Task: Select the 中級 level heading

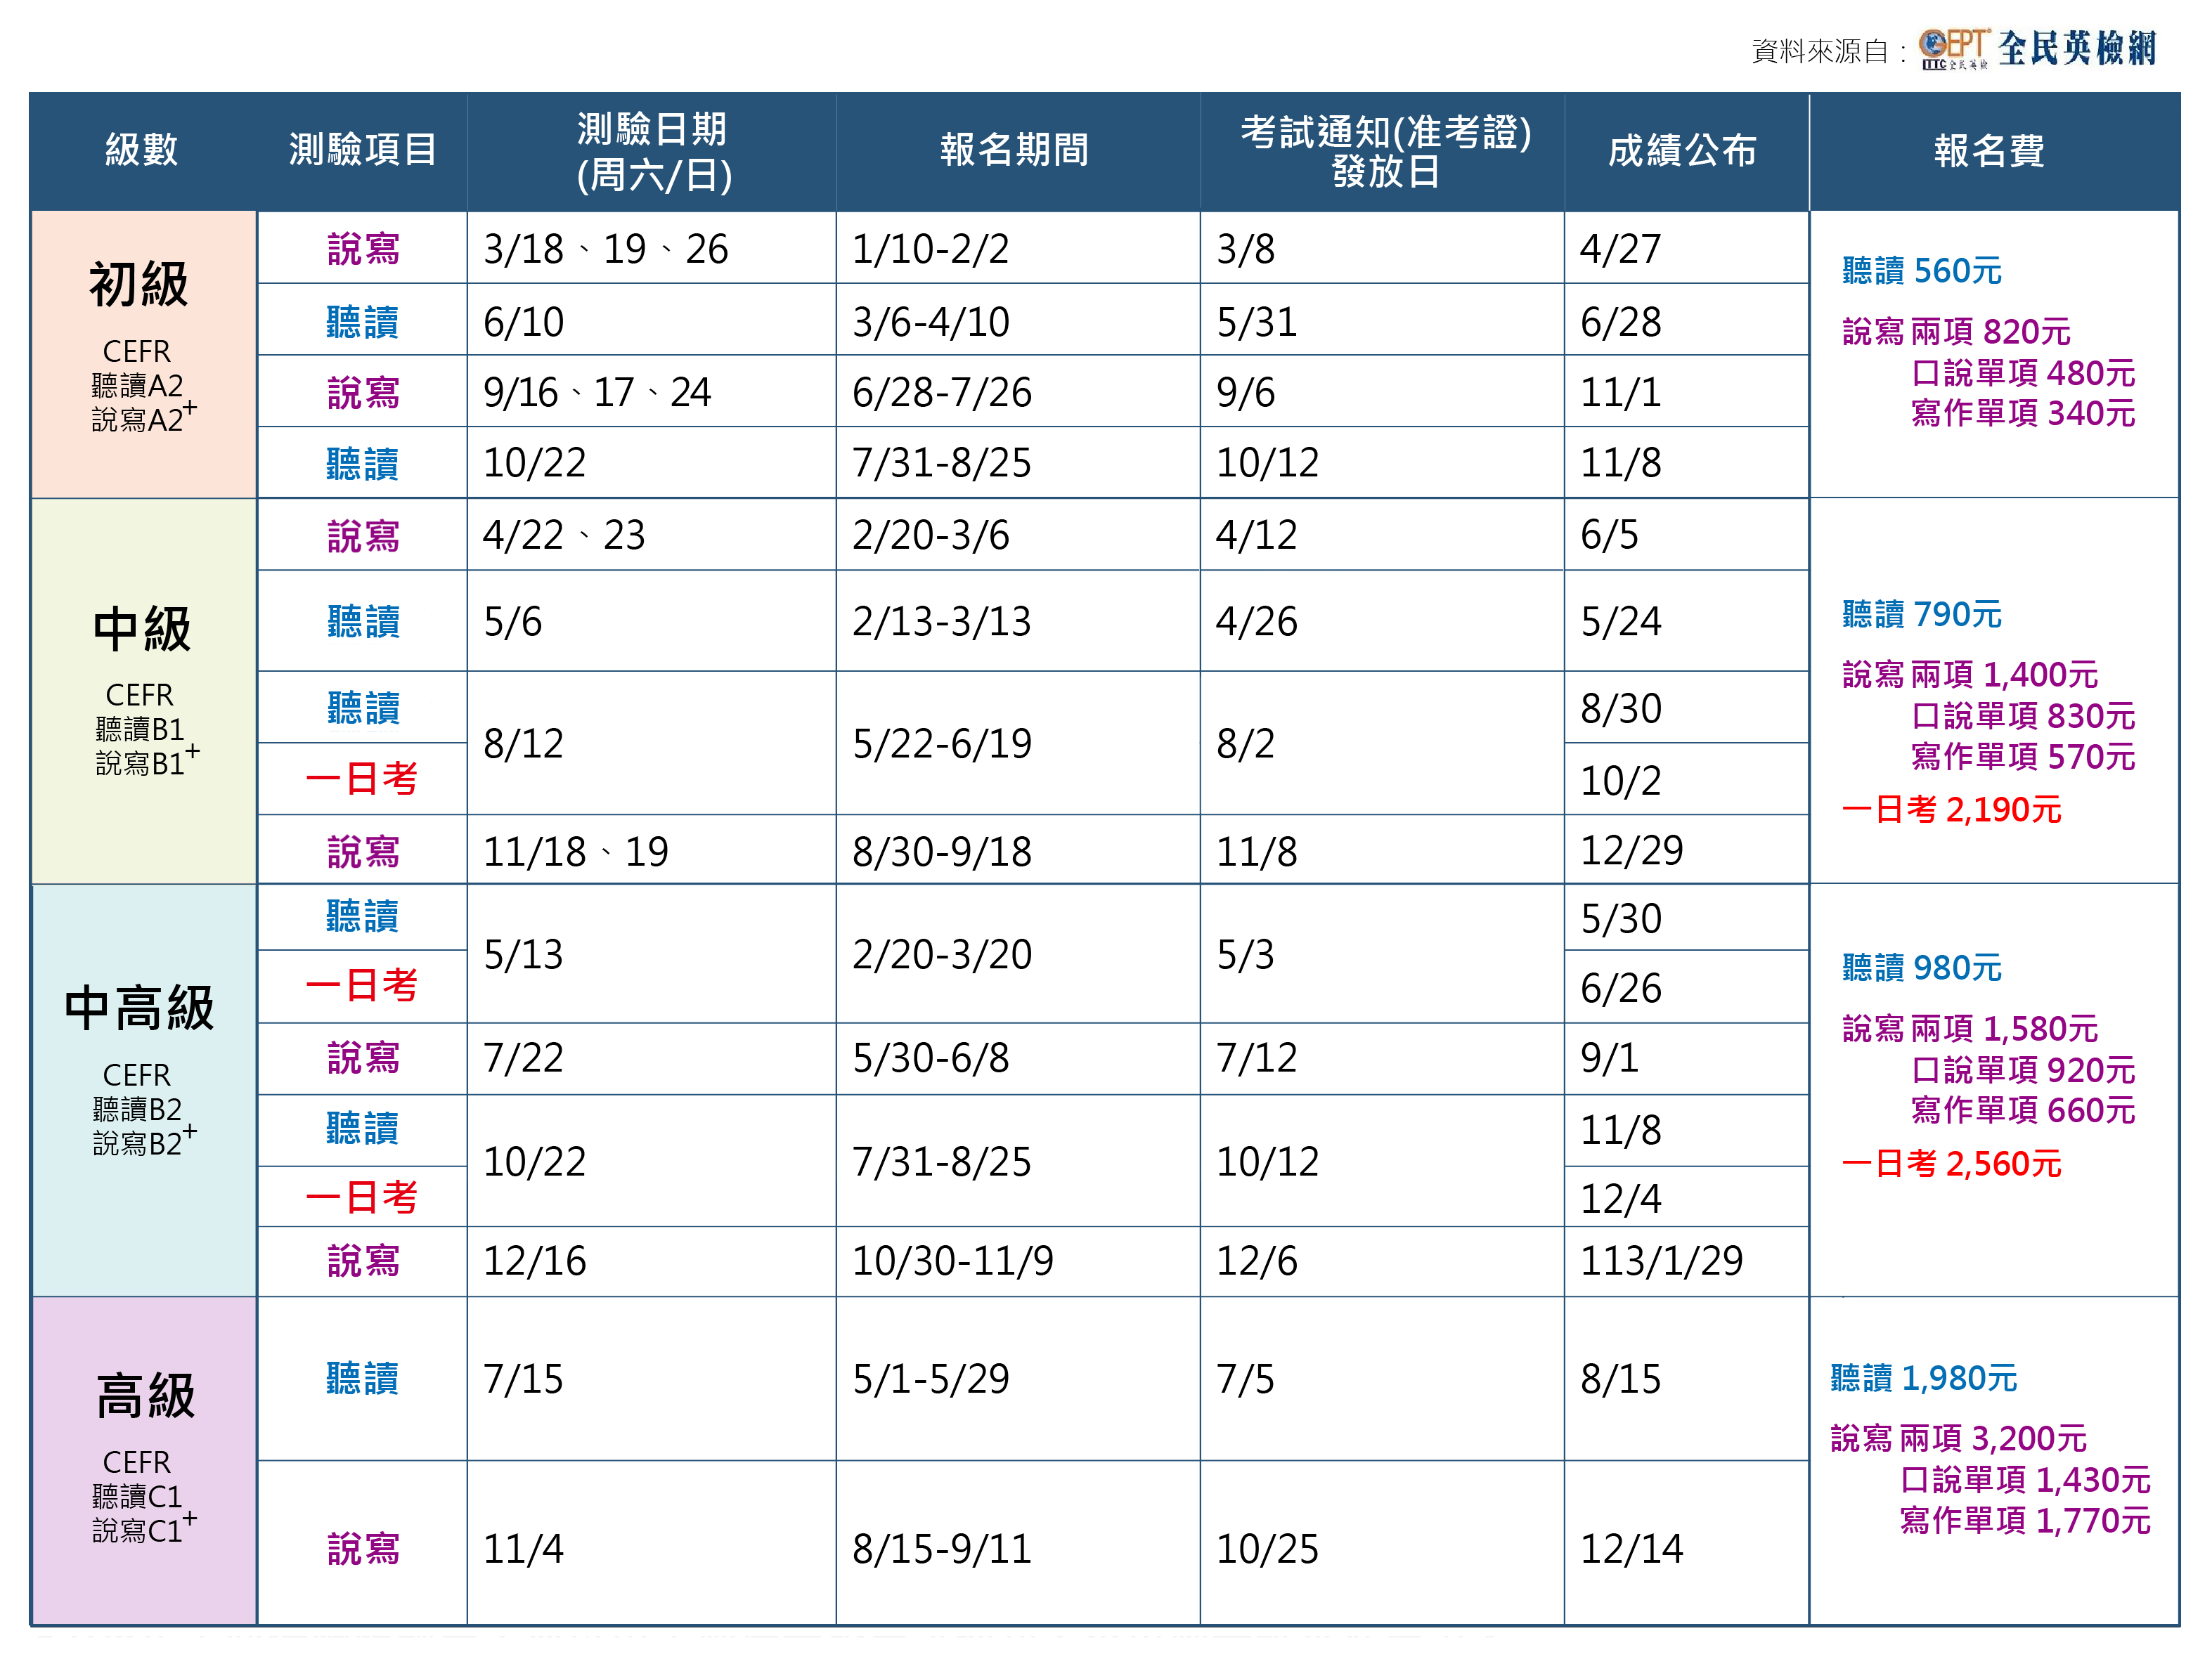Action: coord(141,629)
